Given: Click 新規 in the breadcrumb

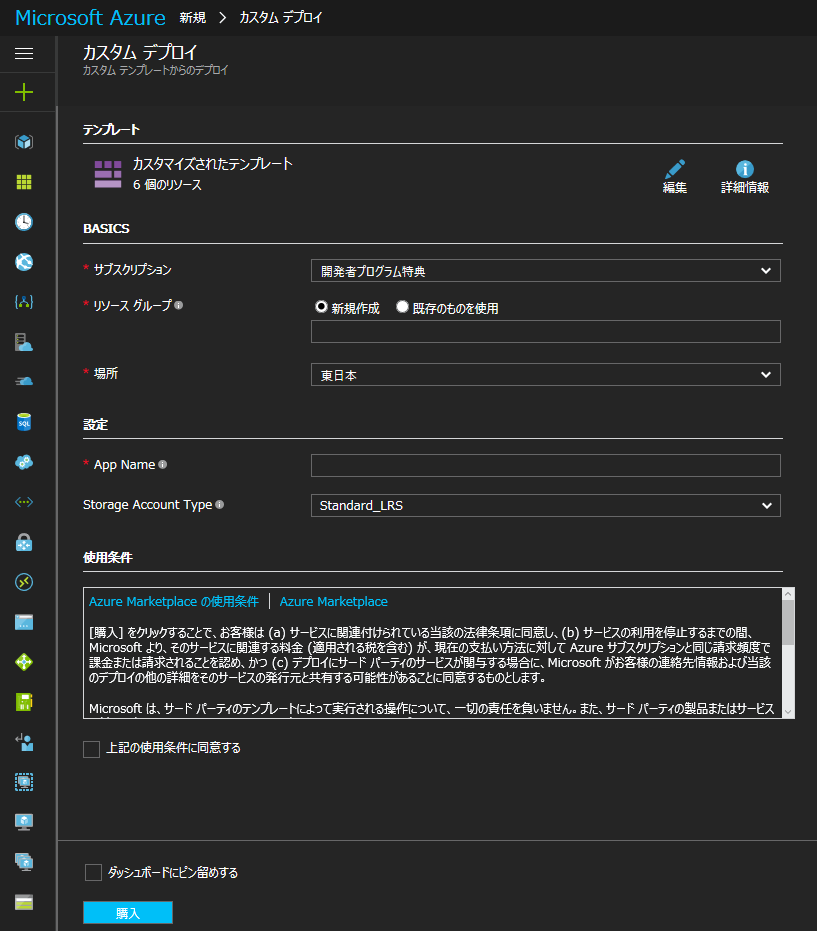Looking at the screenshot, I should (x=192, y=18).
